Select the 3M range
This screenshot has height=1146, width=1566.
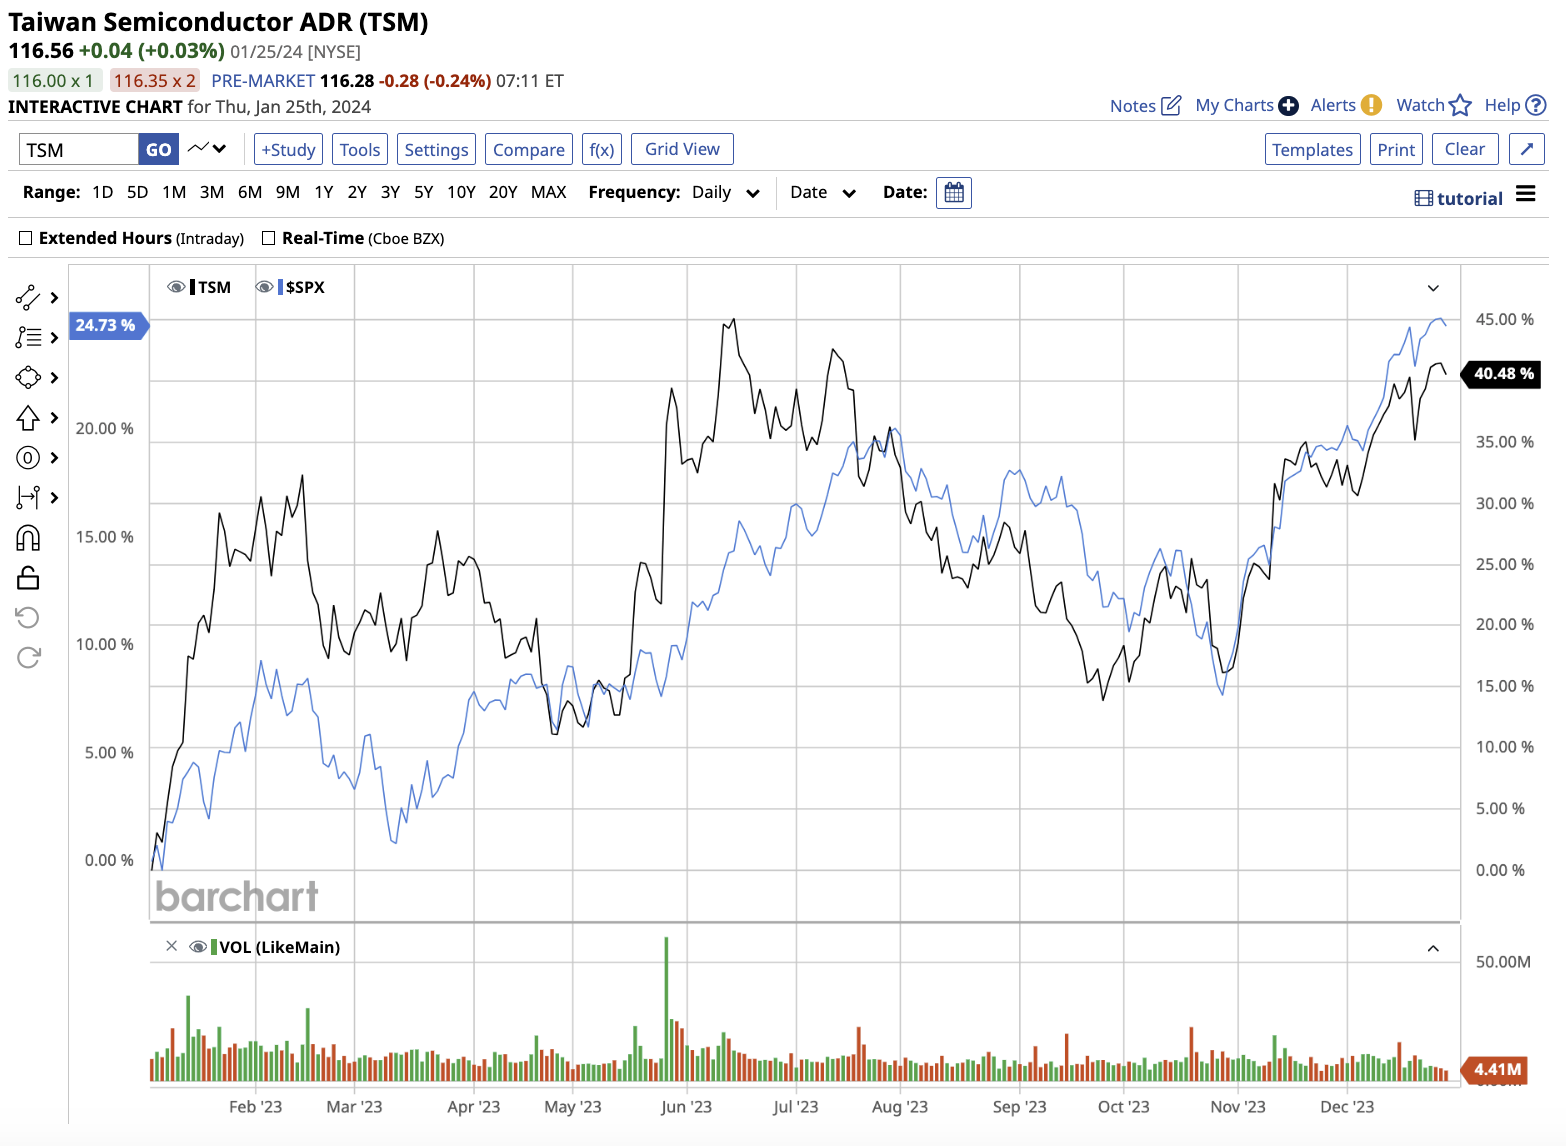click(212, 192)
